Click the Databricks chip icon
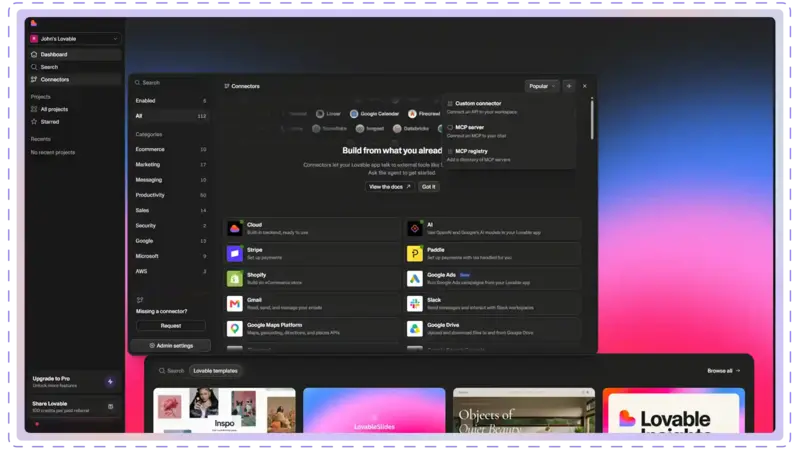 [x=397, y=129]
